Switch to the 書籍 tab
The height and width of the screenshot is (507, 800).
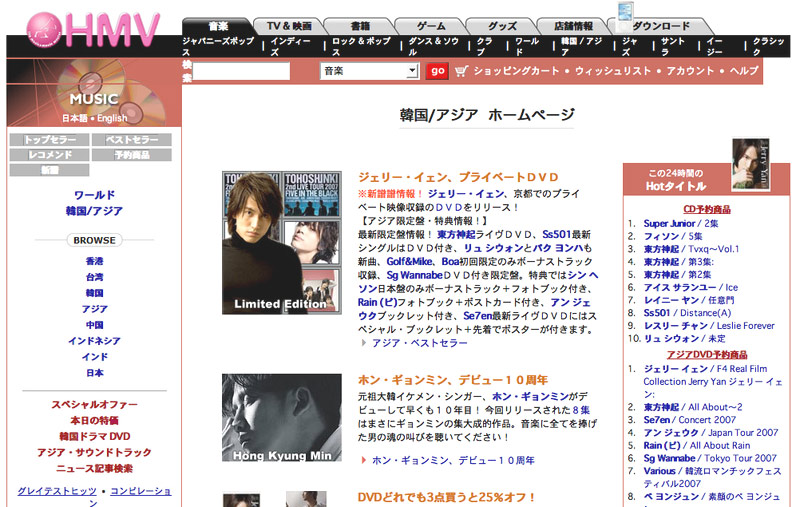[360, 26]
